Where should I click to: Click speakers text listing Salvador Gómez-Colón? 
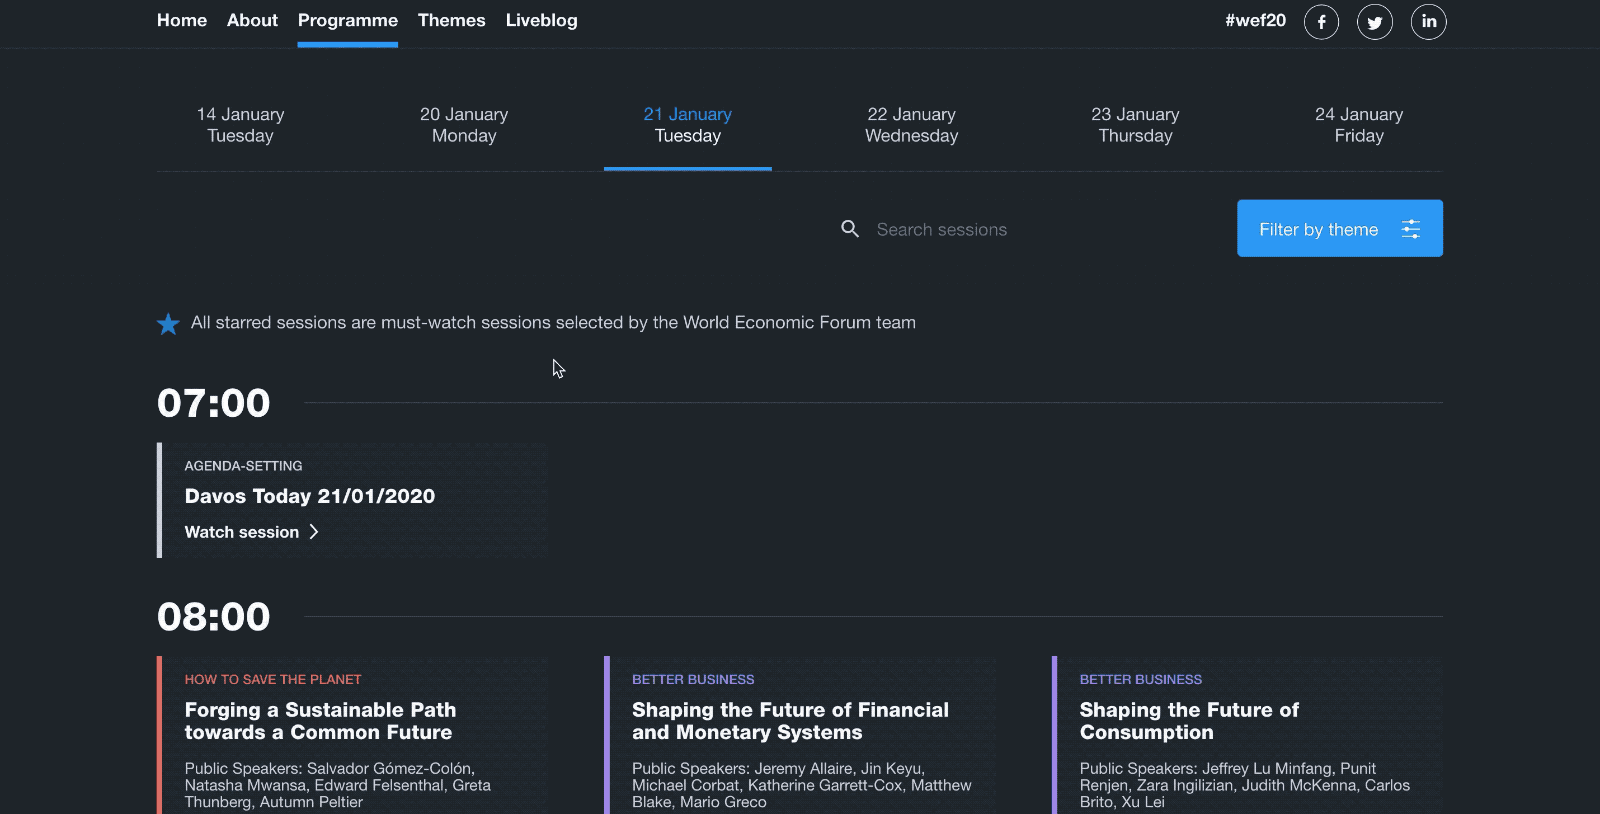338,785
